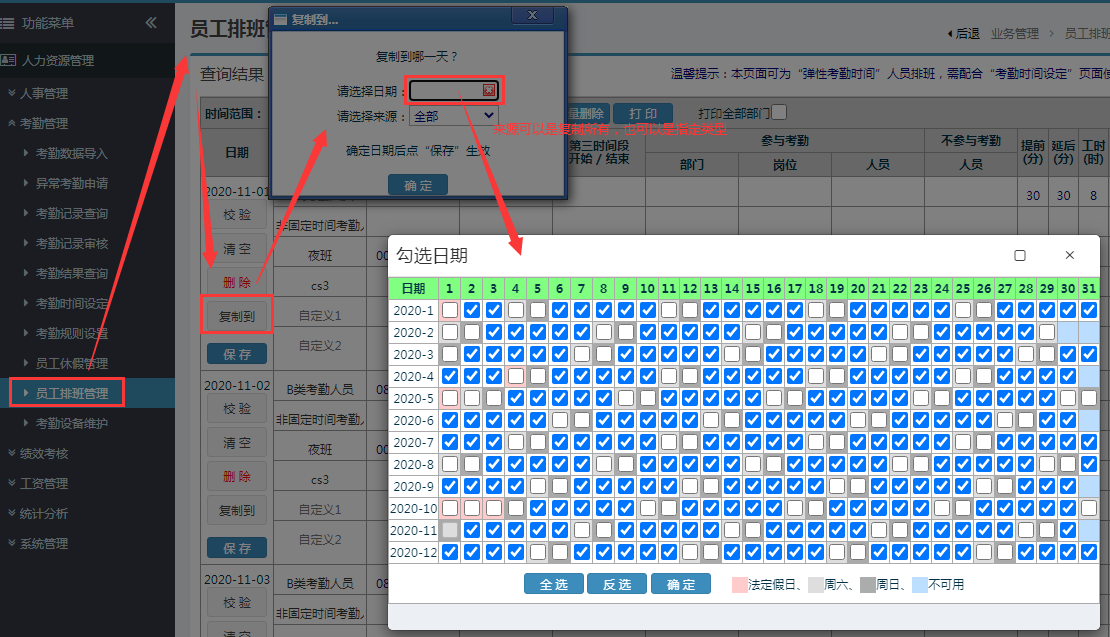Uncheck 2020-4 day 1 checkbox
Screen dimensions: 1110x637
coord(450,376)
